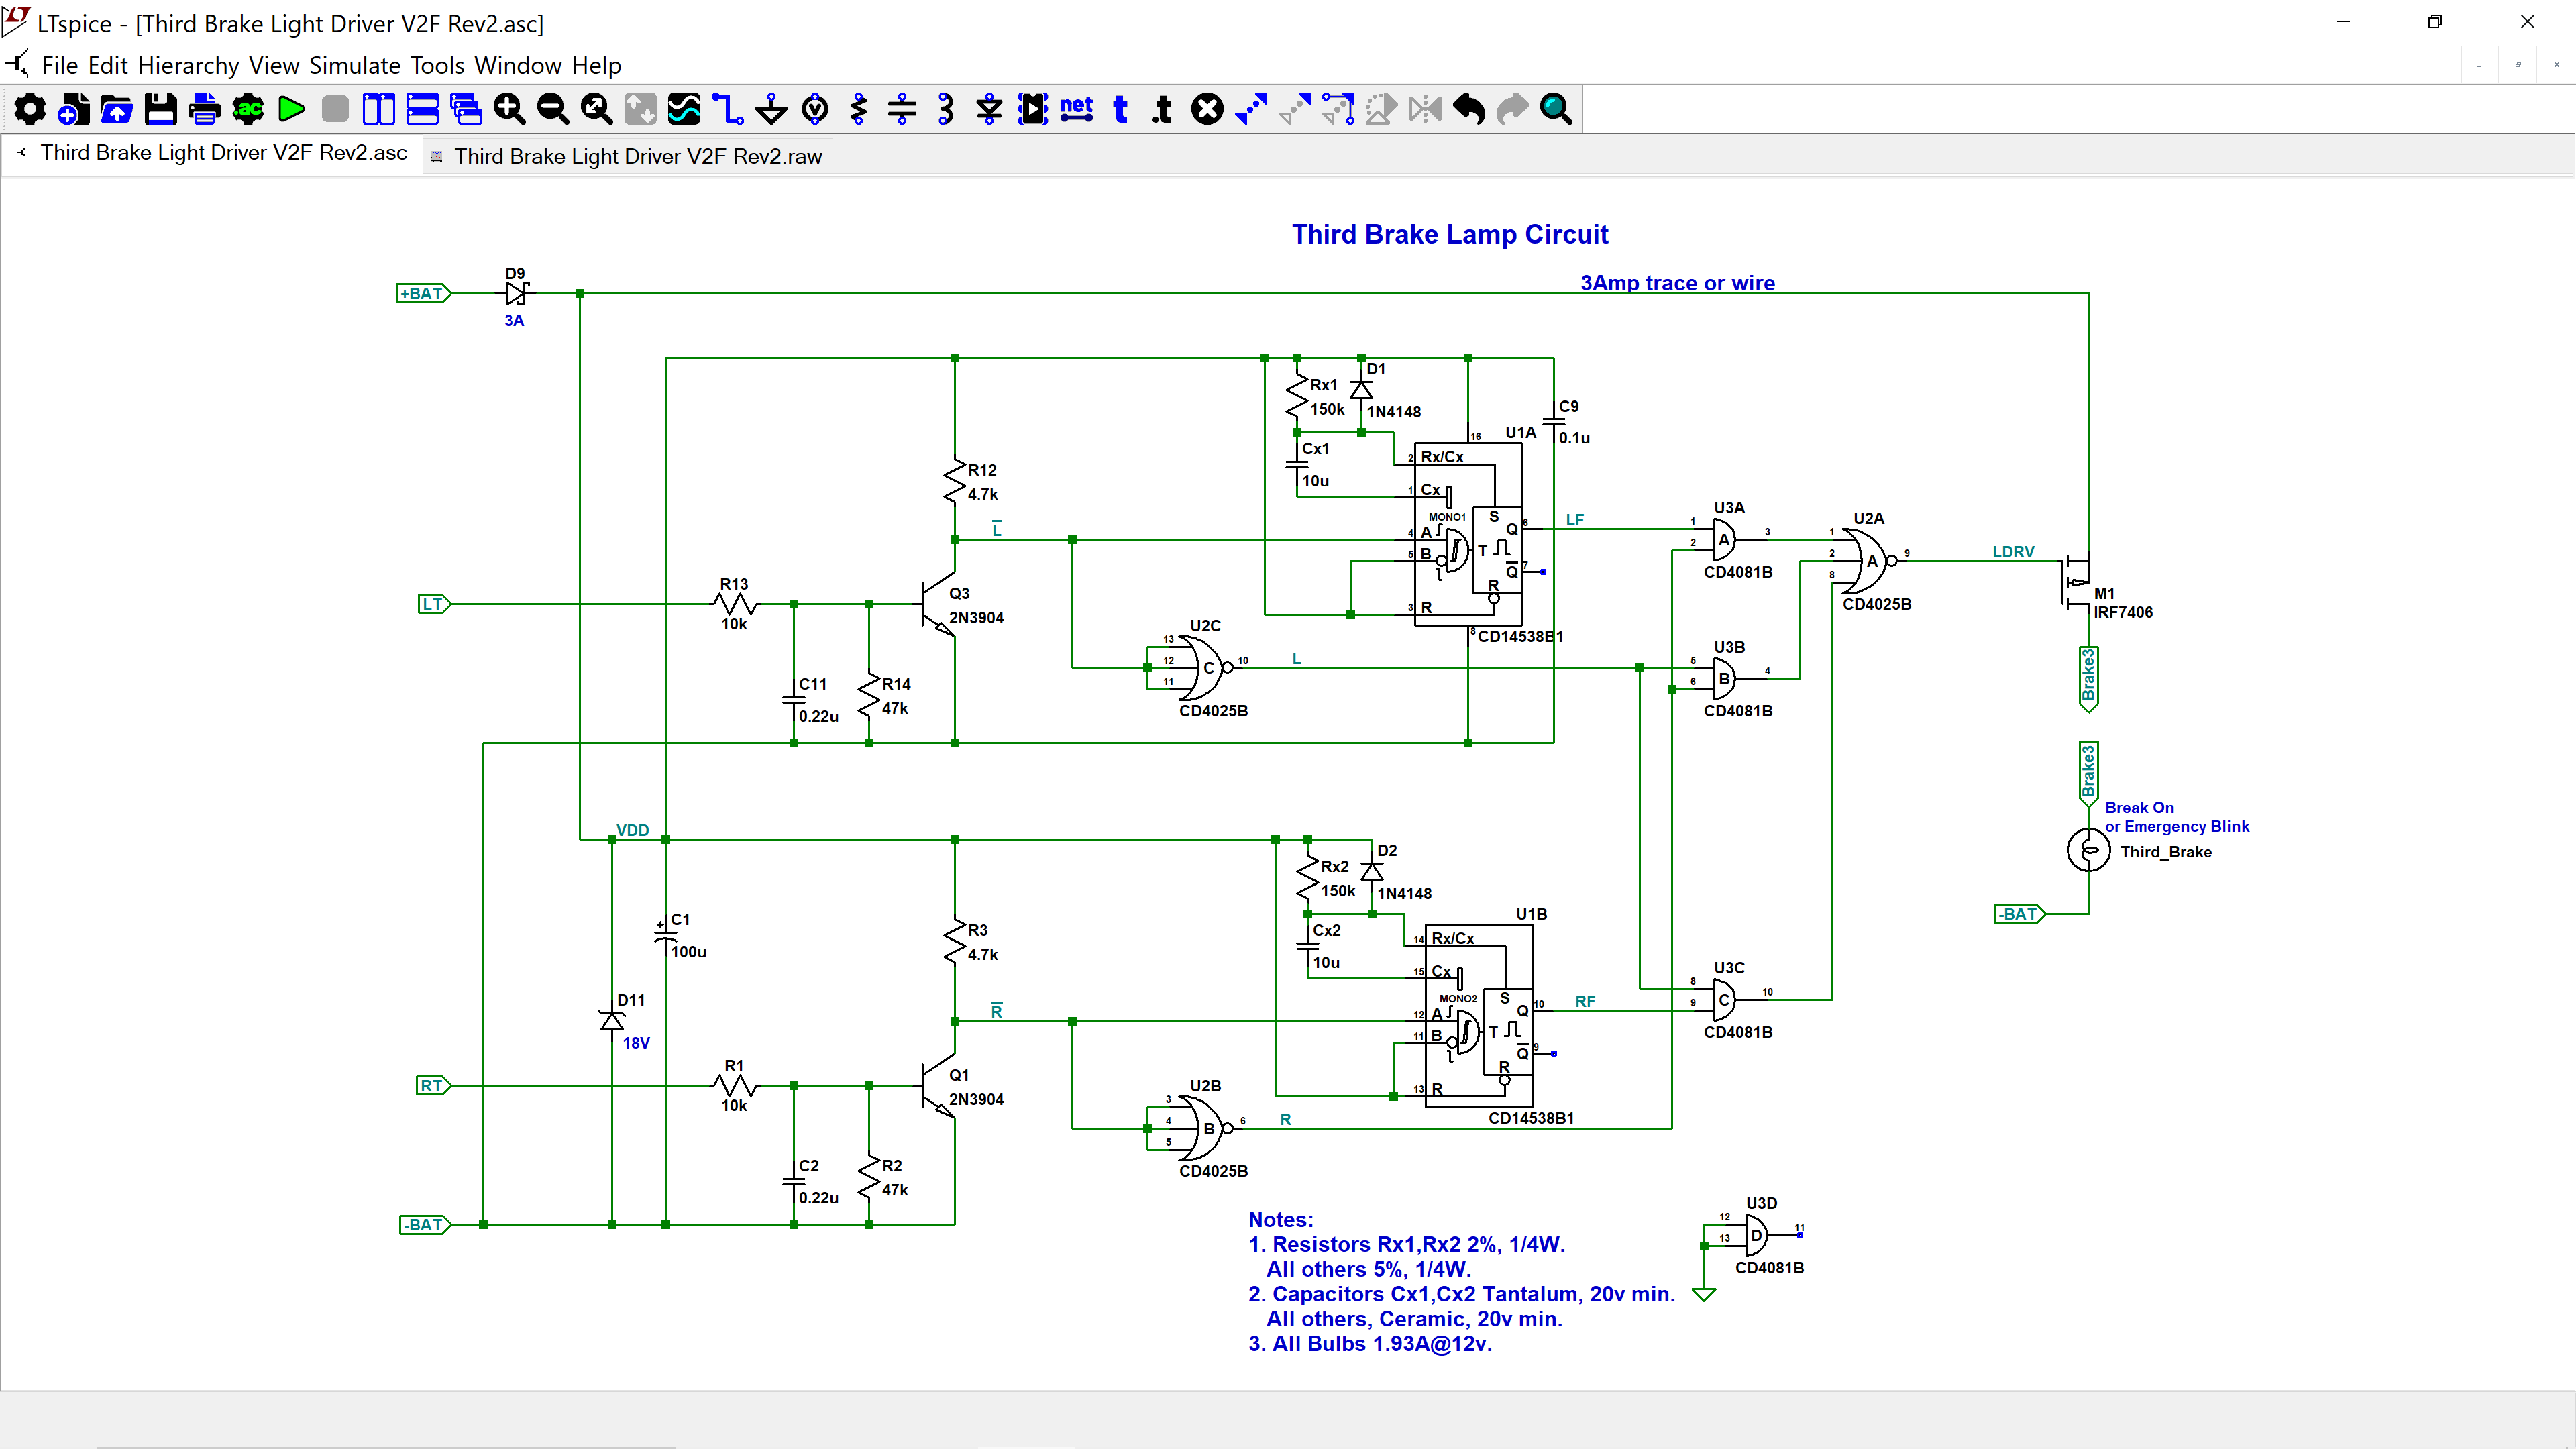Select the RT input port label
This screenshot has width=2576, height=1449.
click(x=434, y=1086)
